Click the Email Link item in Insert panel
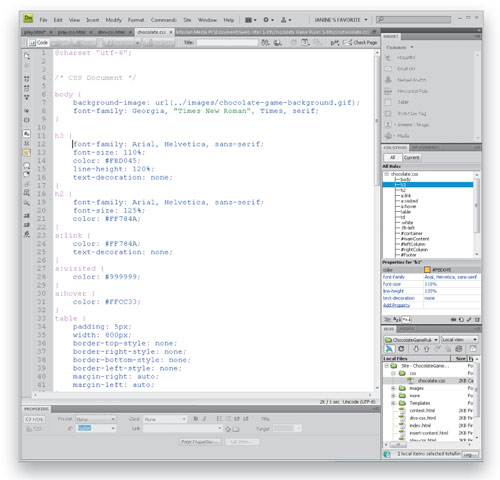 pos(400,69)
